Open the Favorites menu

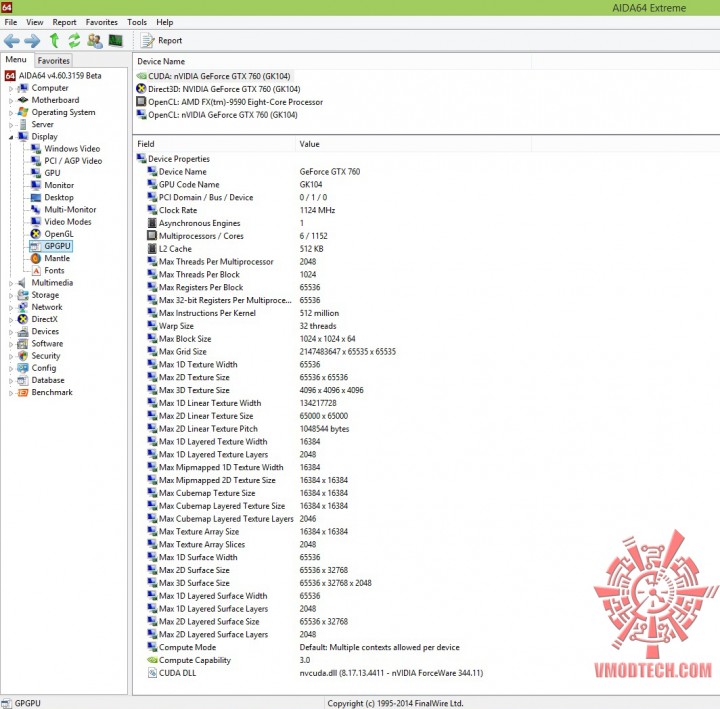click(101, 22)
